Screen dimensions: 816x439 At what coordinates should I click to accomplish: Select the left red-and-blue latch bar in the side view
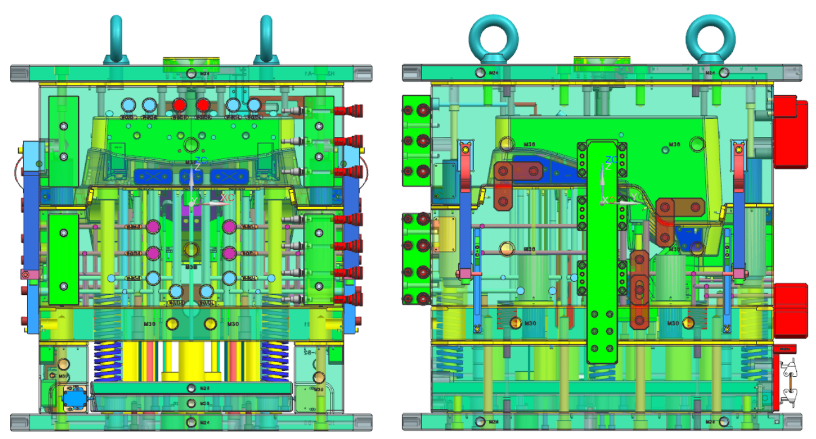(465, 211)
